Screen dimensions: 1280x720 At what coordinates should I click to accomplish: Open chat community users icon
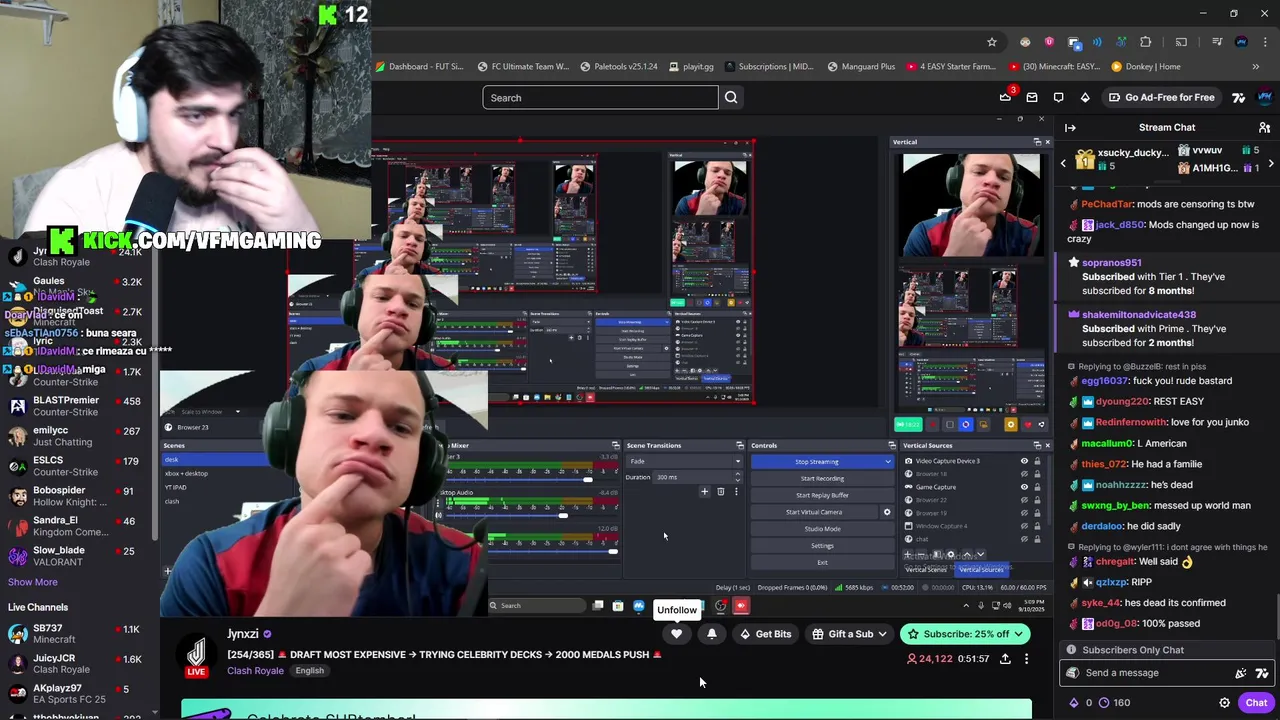click(x=1264, y=128)
